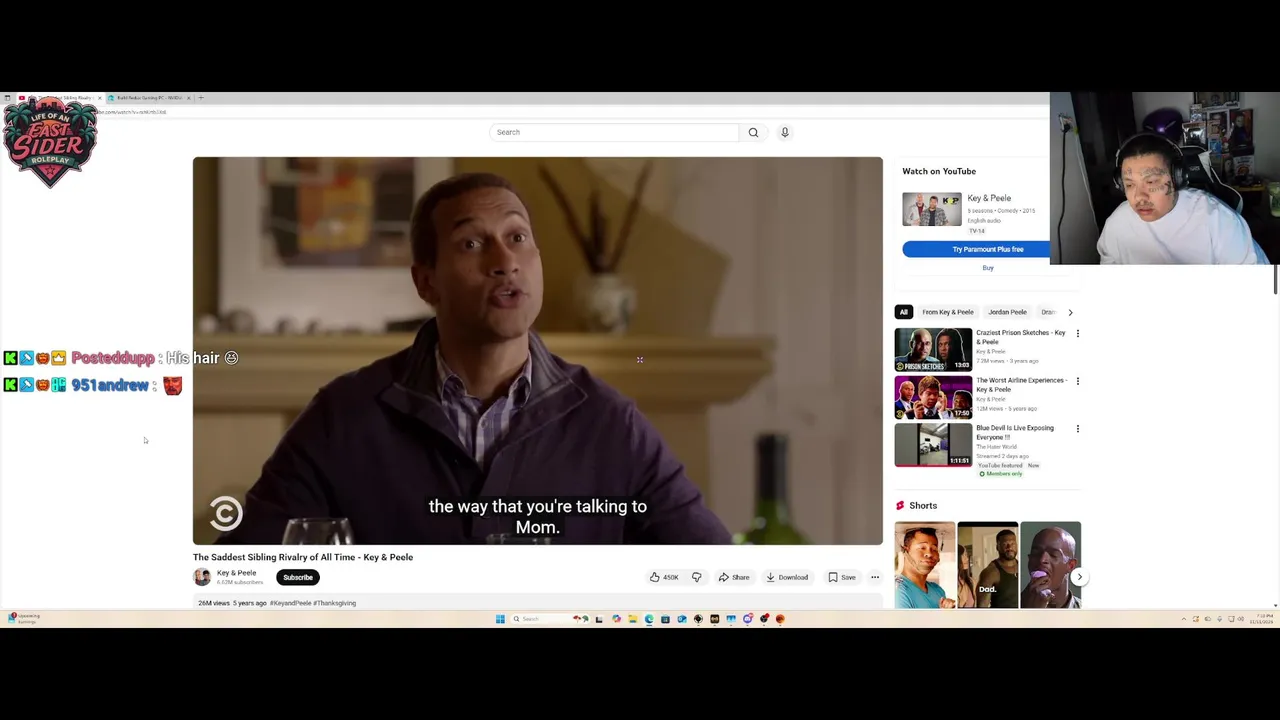
Task: Open the Key & Peele channel name link
Action: tap(237, 573)
